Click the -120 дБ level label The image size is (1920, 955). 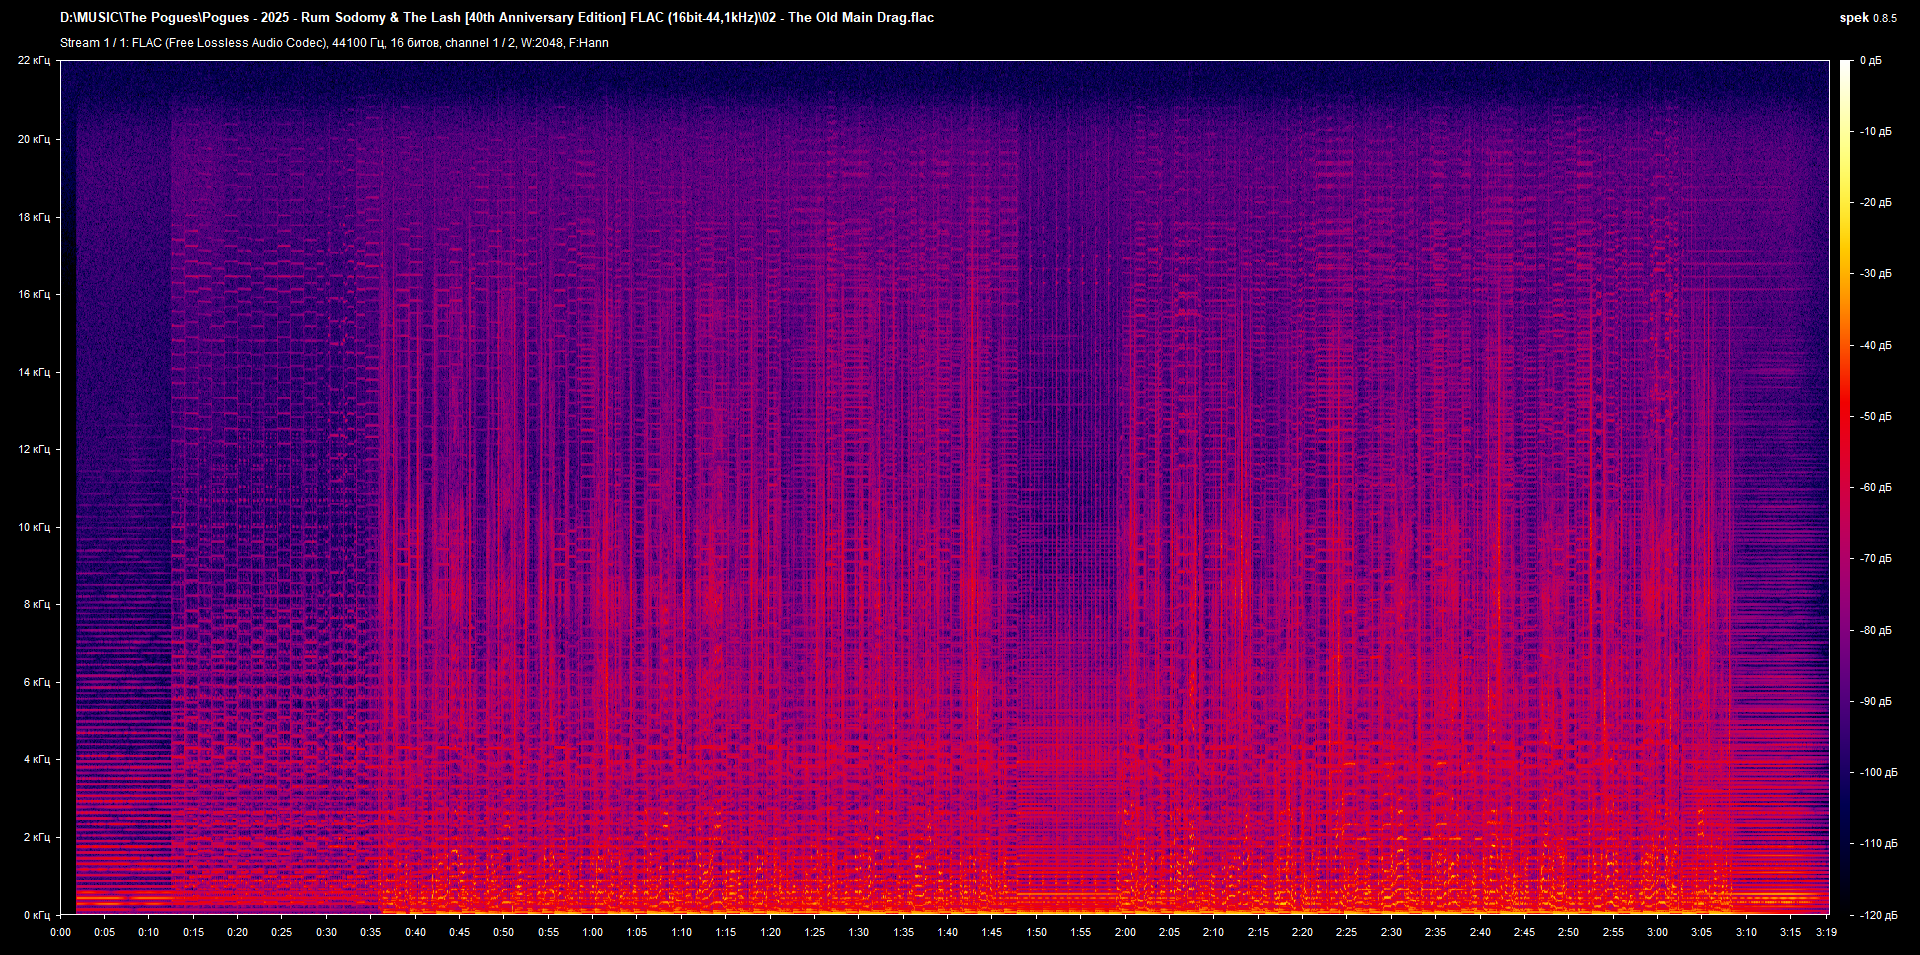pyautogui.click(x=1879, y=915)
